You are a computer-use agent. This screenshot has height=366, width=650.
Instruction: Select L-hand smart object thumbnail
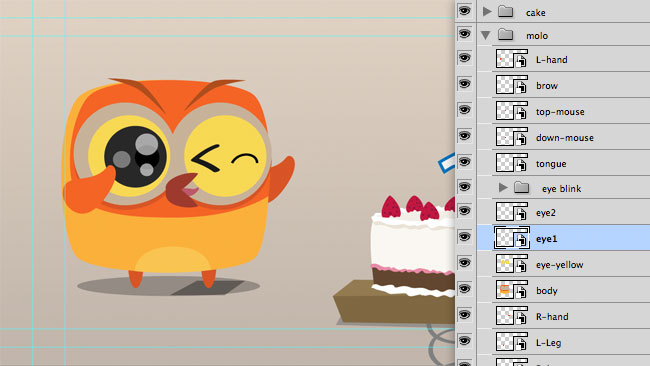pos(512,59)
